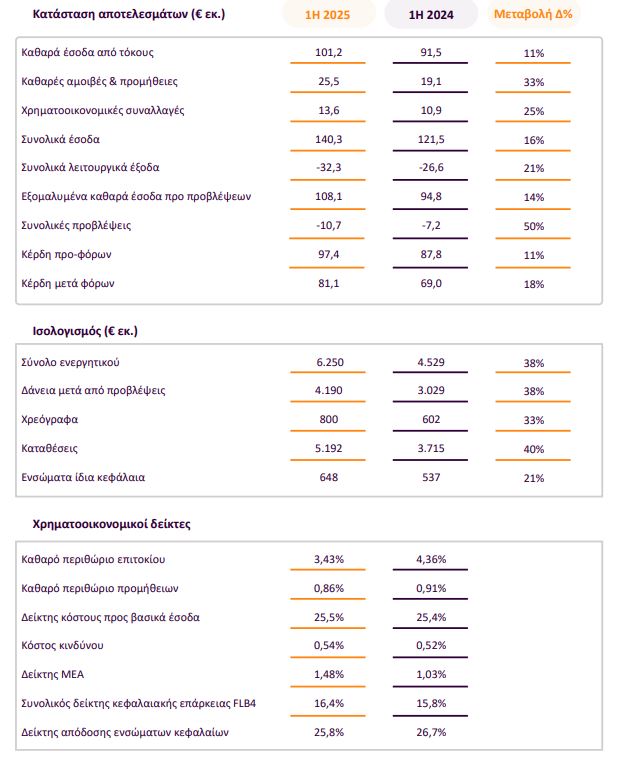The height and width of the screenshot is (769, 618).
Task: Click the 50% change for Συνολικές προβλέψεις
Action: coord(533,226)
